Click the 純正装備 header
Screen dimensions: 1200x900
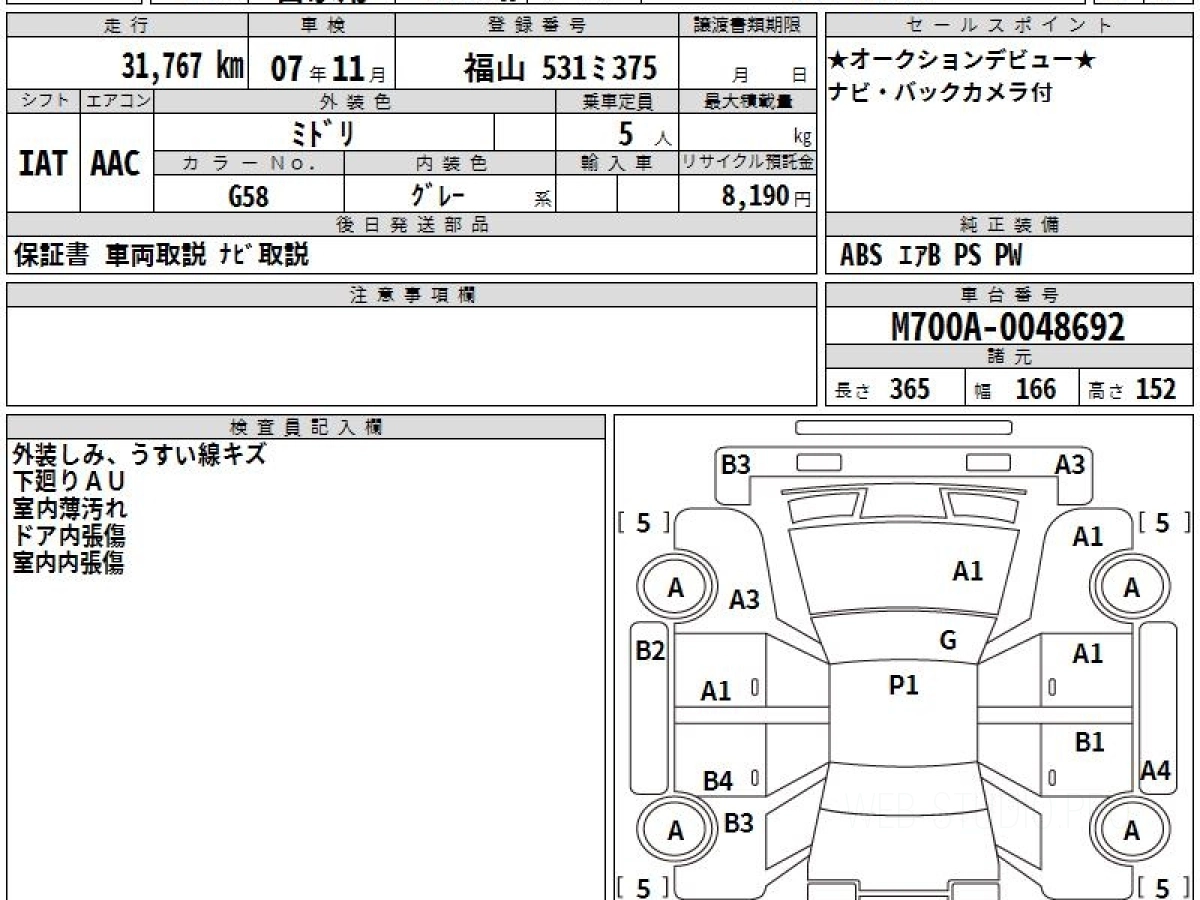point(1010,225)
